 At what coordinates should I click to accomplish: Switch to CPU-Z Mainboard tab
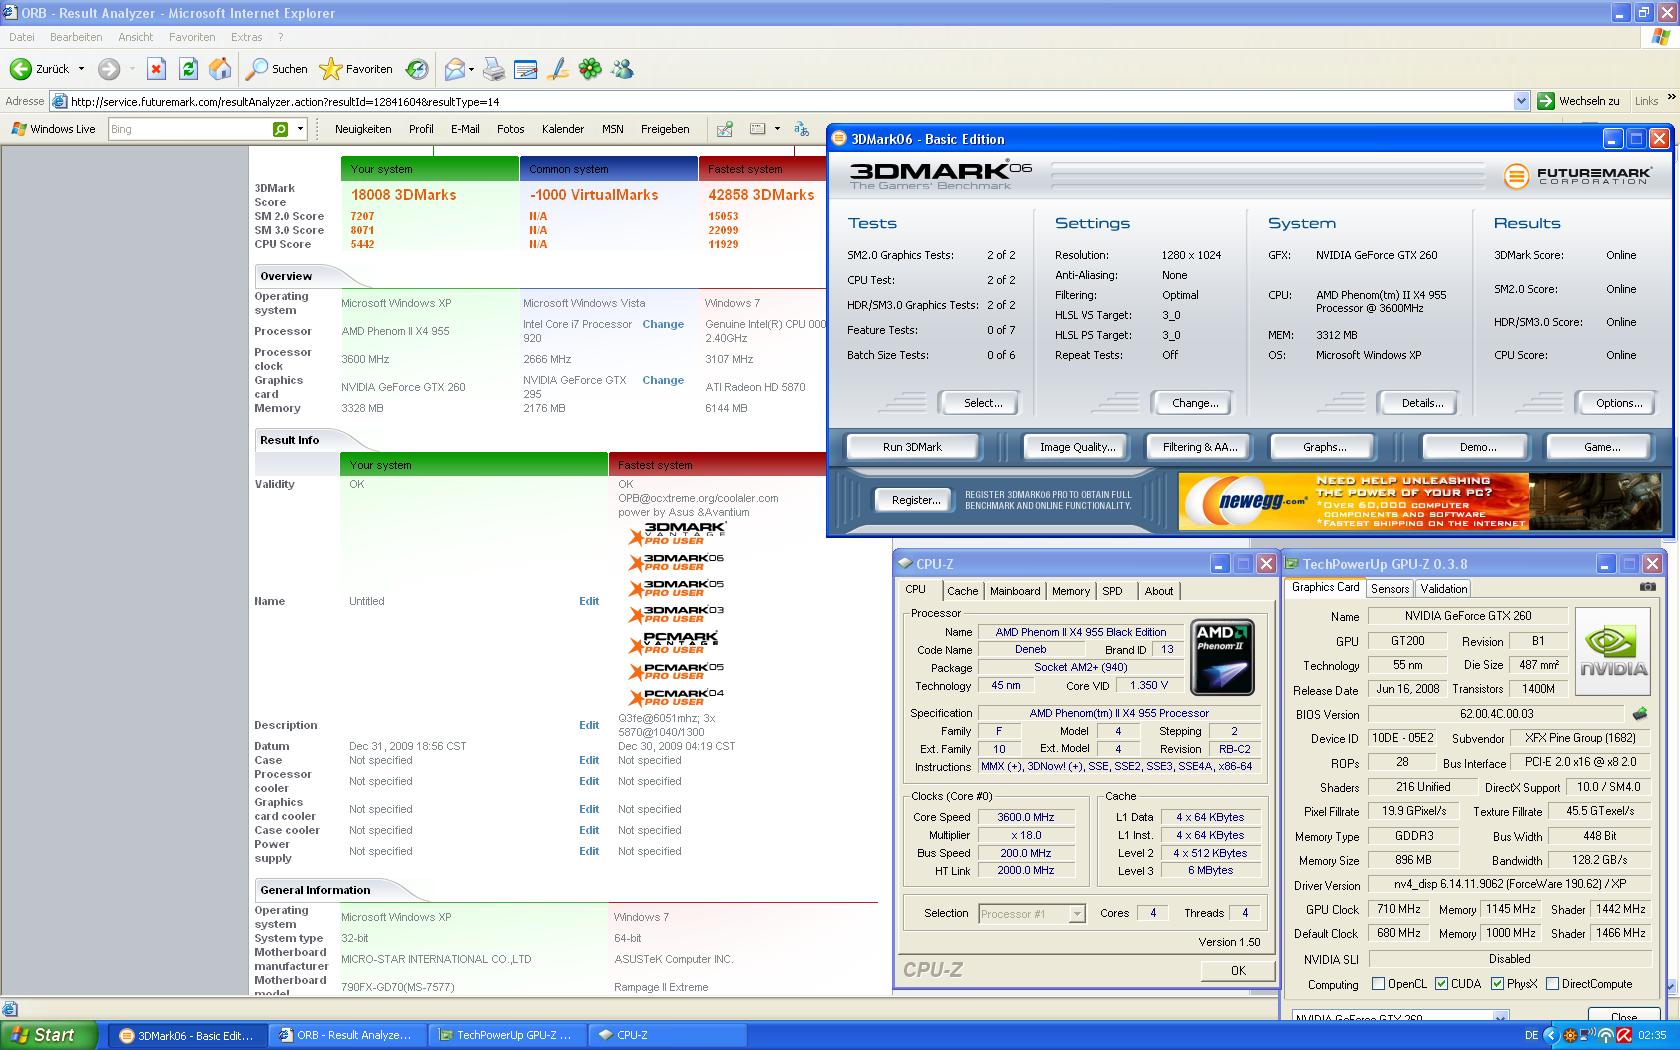click(x=1015, y=591)
